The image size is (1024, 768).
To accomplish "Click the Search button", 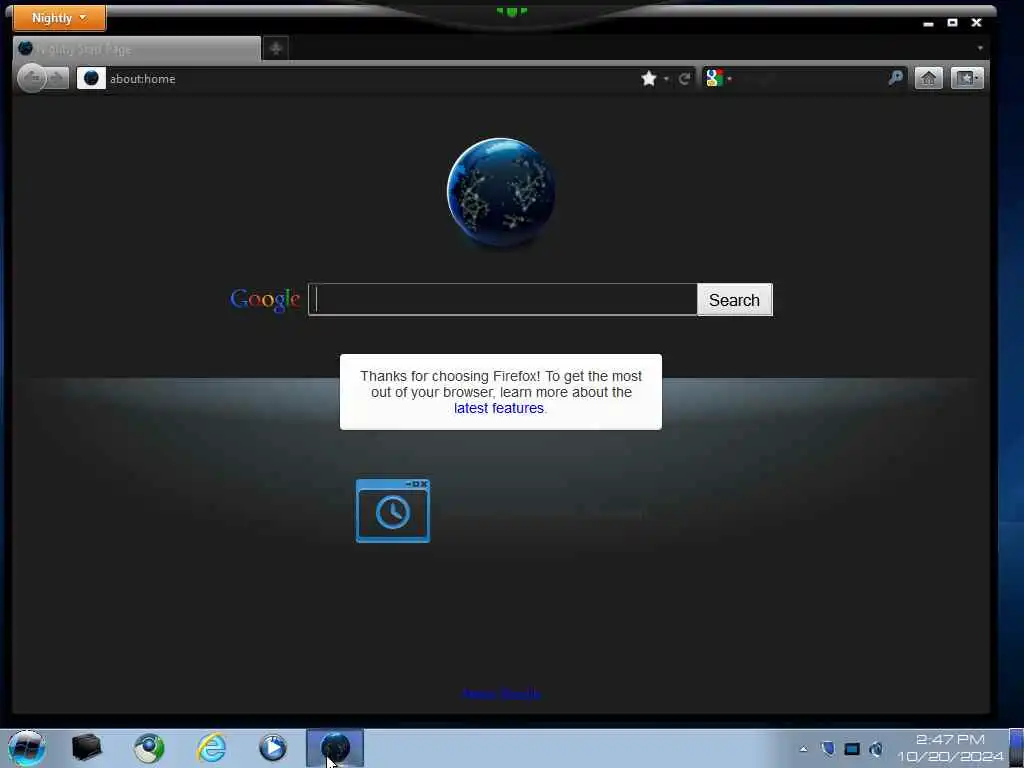I will [735, 300].
